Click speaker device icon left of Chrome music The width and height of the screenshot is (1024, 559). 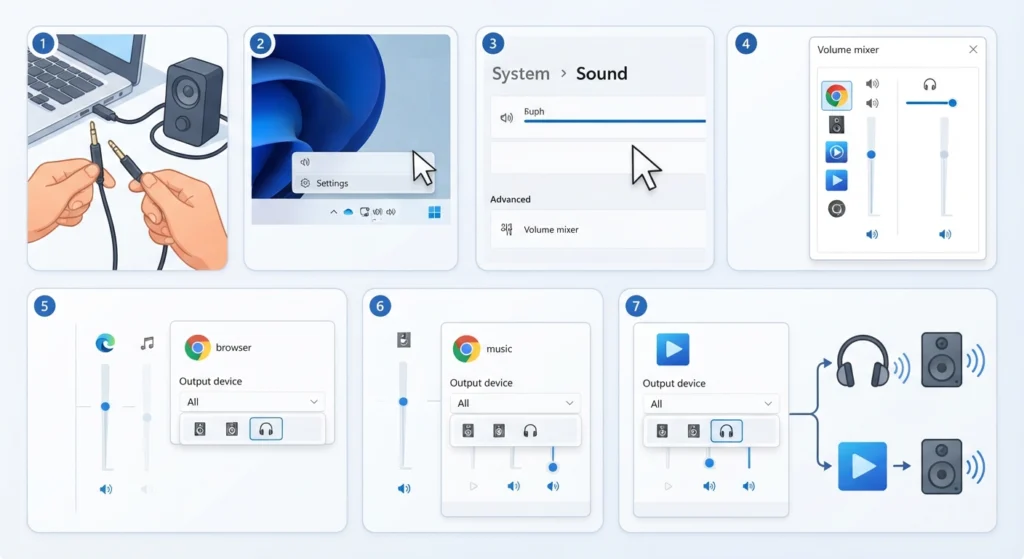point(404,340)
